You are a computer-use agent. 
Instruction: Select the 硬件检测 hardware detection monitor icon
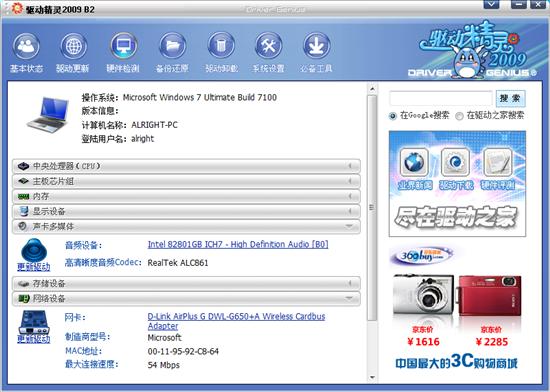coord(123,46)
